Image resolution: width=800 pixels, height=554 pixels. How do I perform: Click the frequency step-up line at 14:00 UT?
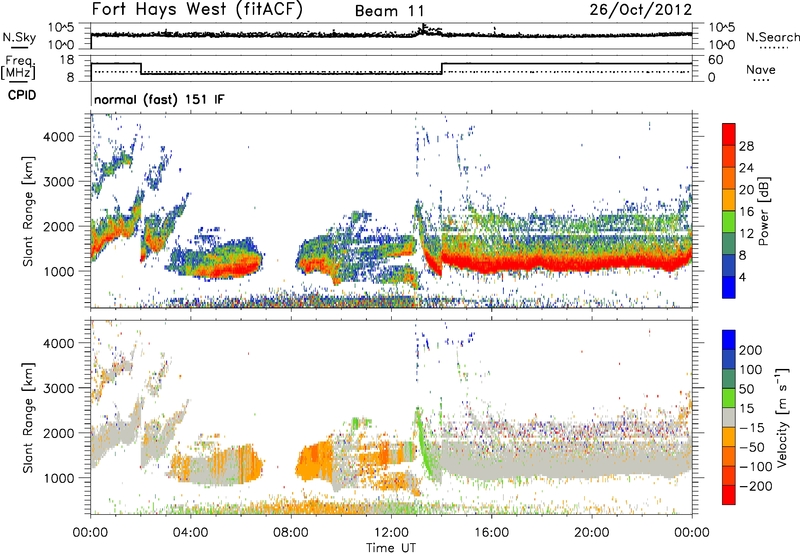coord(442,68)
